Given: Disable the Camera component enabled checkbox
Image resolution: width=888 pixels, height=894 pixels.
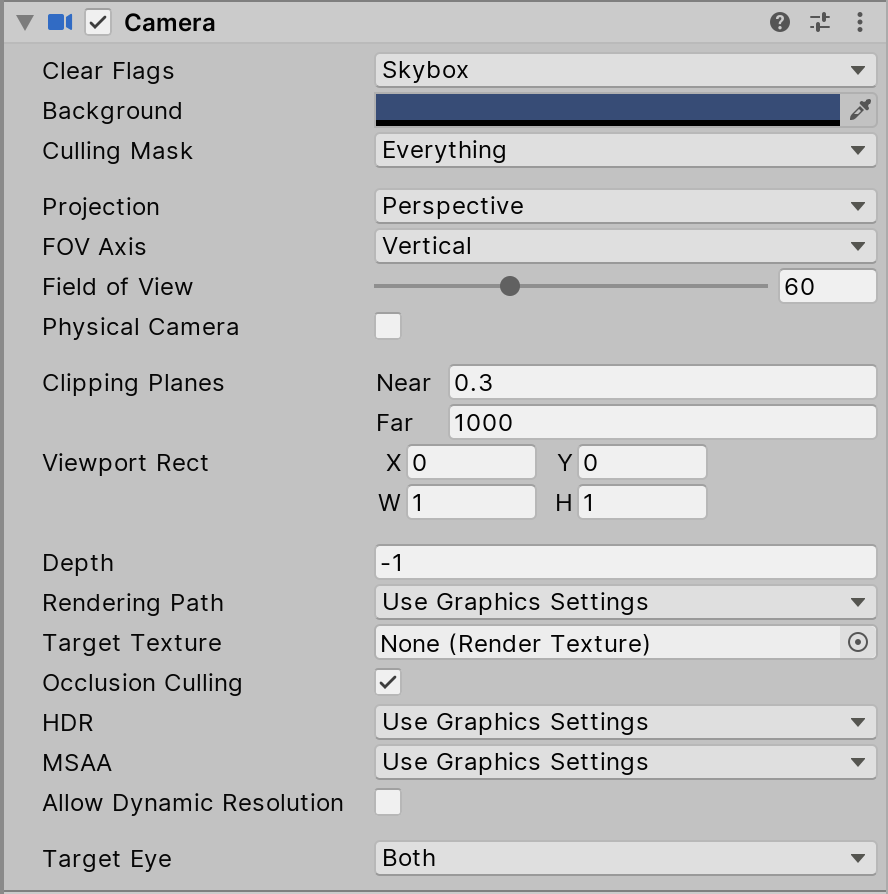Looking at the screenshot, I should coord(98,22).
